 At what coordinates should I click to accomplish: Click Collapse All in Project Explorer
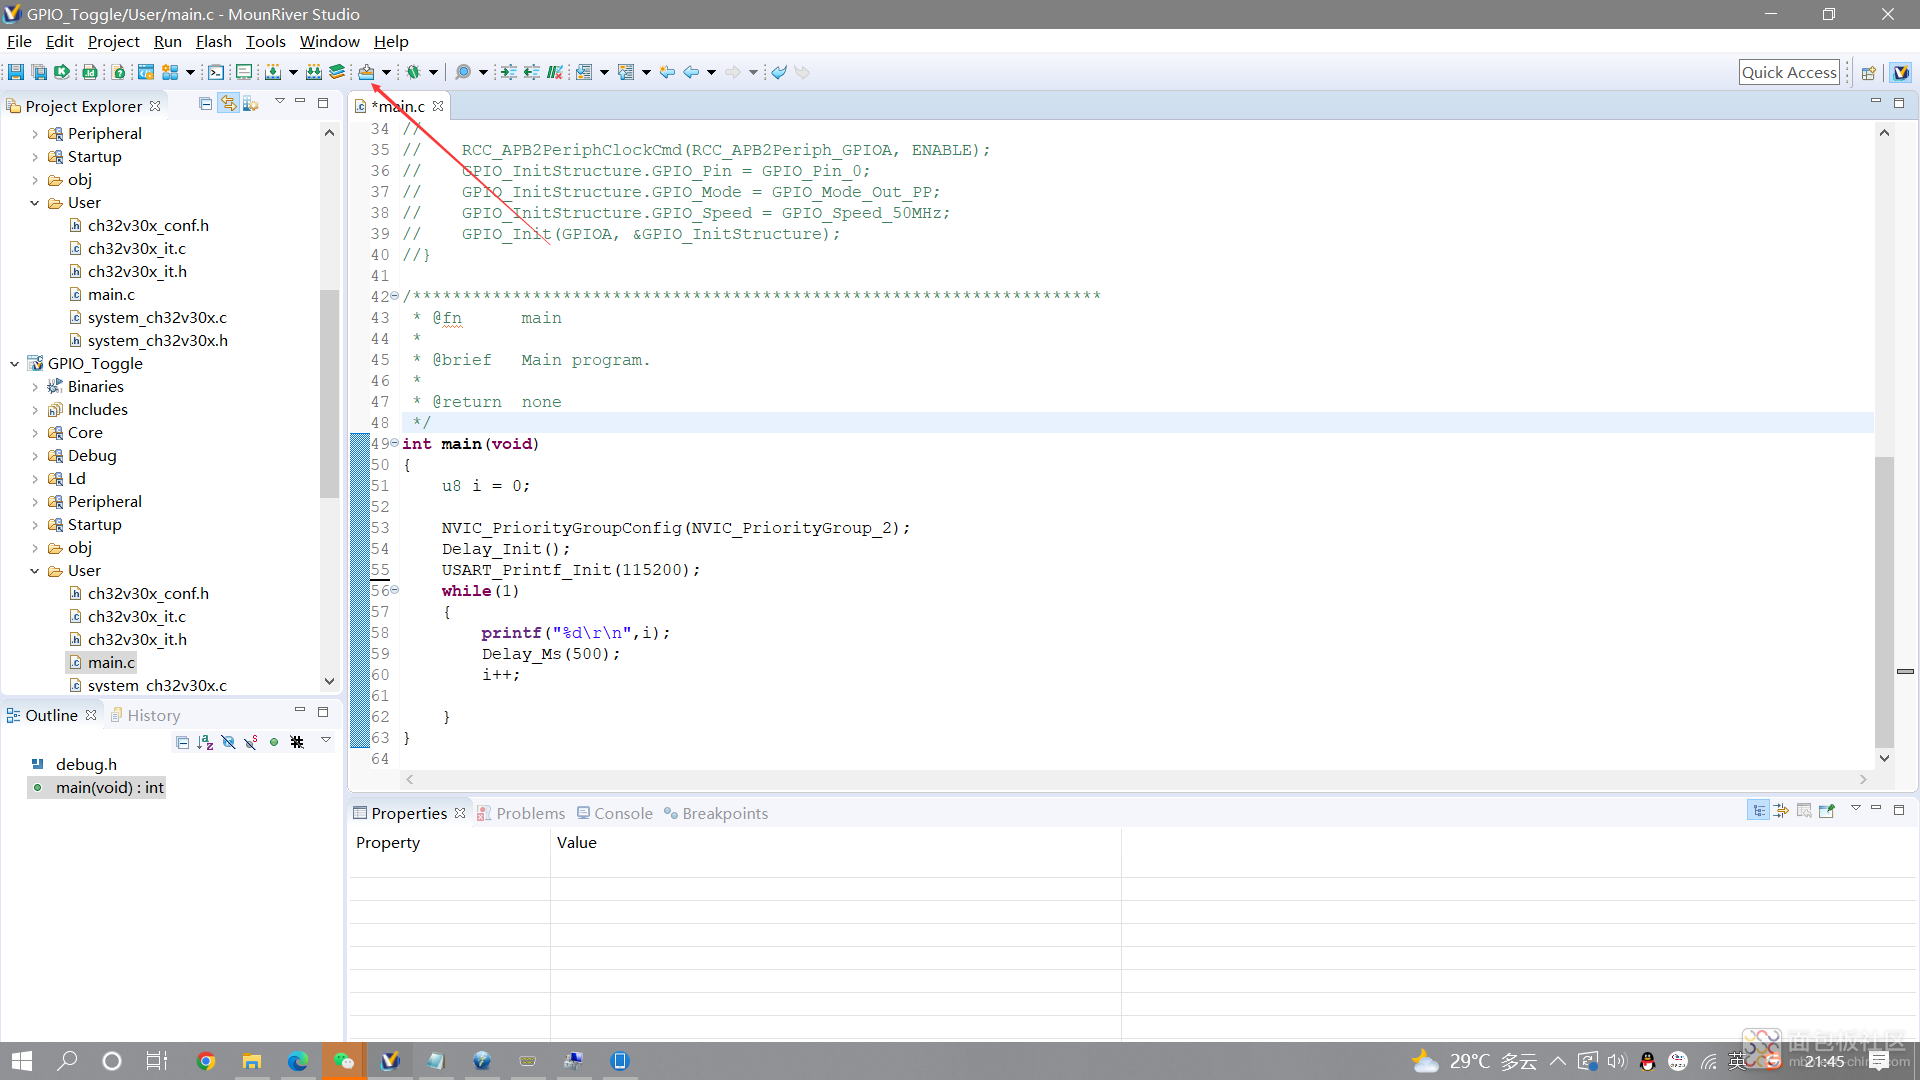205,104
